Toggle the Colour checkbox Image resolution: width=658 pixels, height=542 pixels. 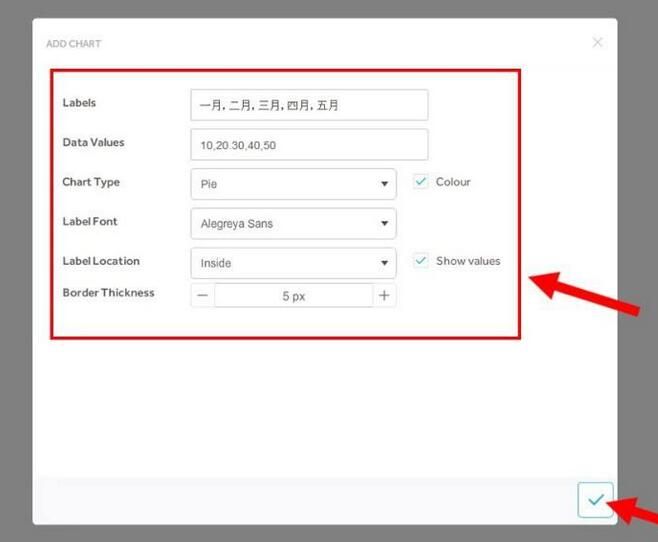[x=421, y=182]
